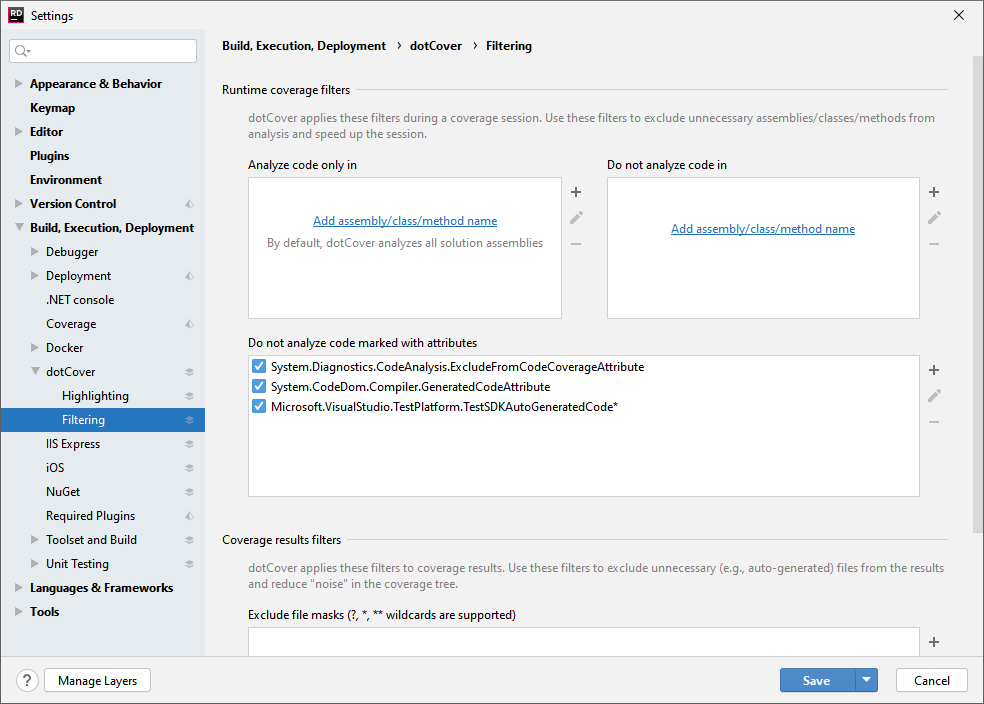Expand the Docker node

tap(35, 348)
